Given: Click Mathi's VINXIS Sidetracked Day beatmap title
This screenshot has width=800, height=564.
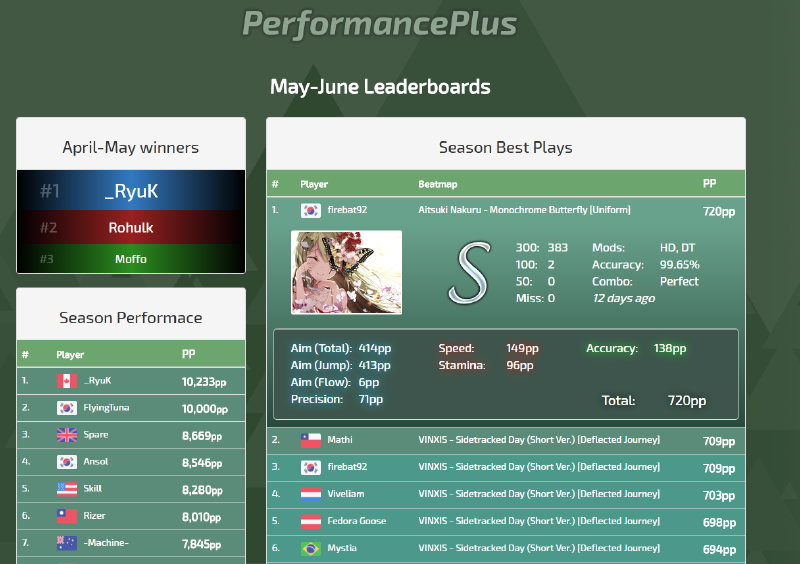Looking at the screenshot, I should (539, 439).
